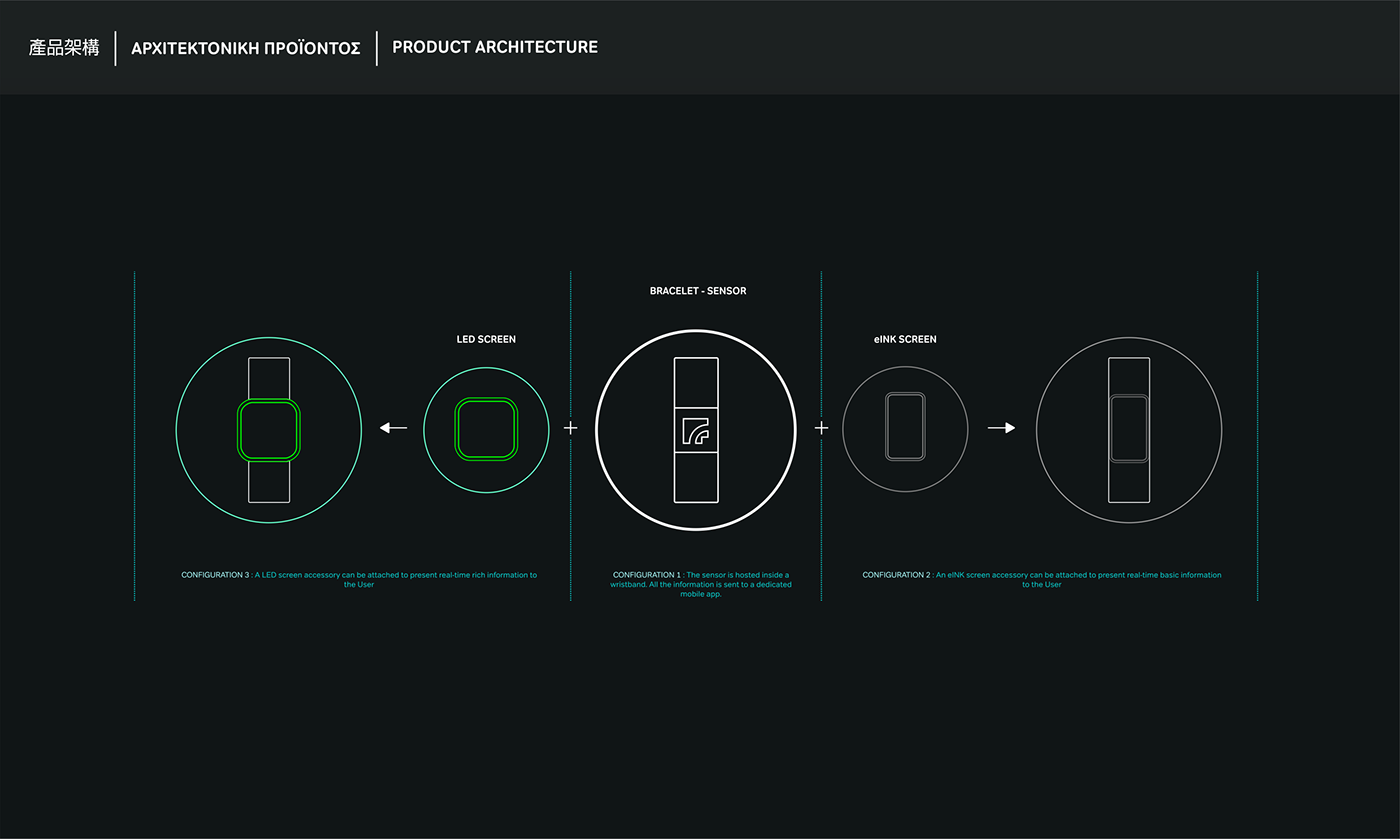This screenshot has height=839, width=1400.
Task: Click the CONFIGURATION 2 description text
Action: pos(1041,579)
